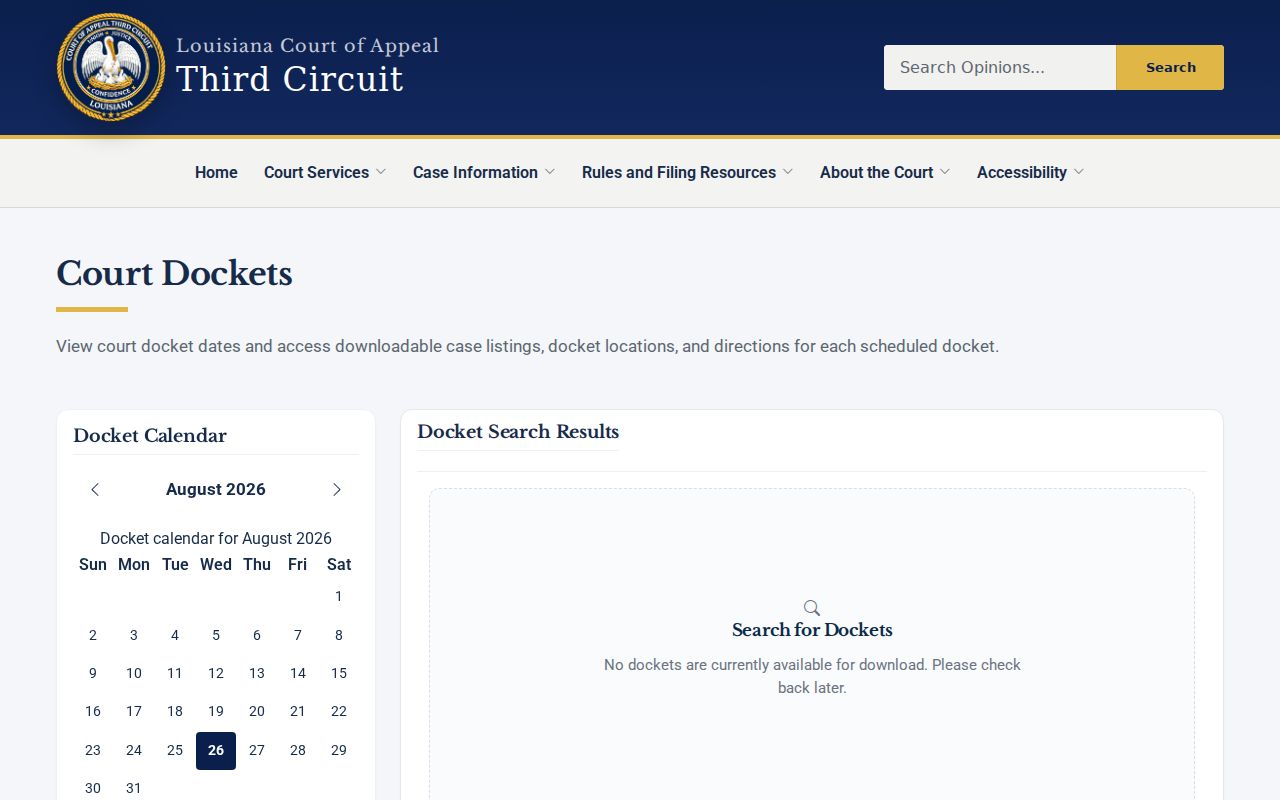Viewport: 1280px width, 800px height.
Task: Select August 28 on the calendar
Action: coord(298,750)
